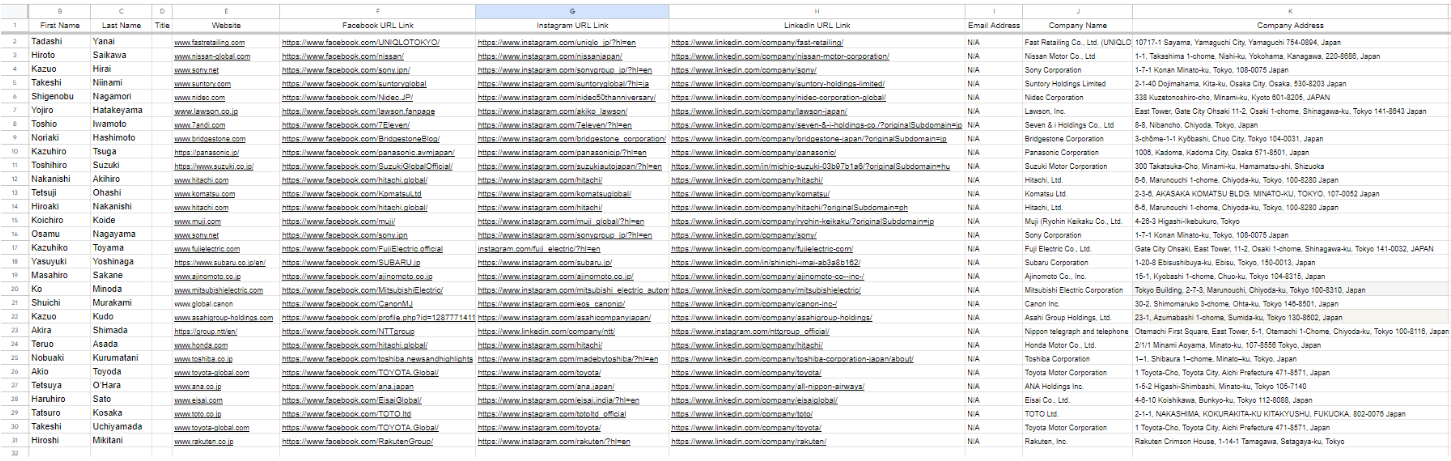
Task: Open the www.fastretailing.com website link
Action: coord(209,43)
